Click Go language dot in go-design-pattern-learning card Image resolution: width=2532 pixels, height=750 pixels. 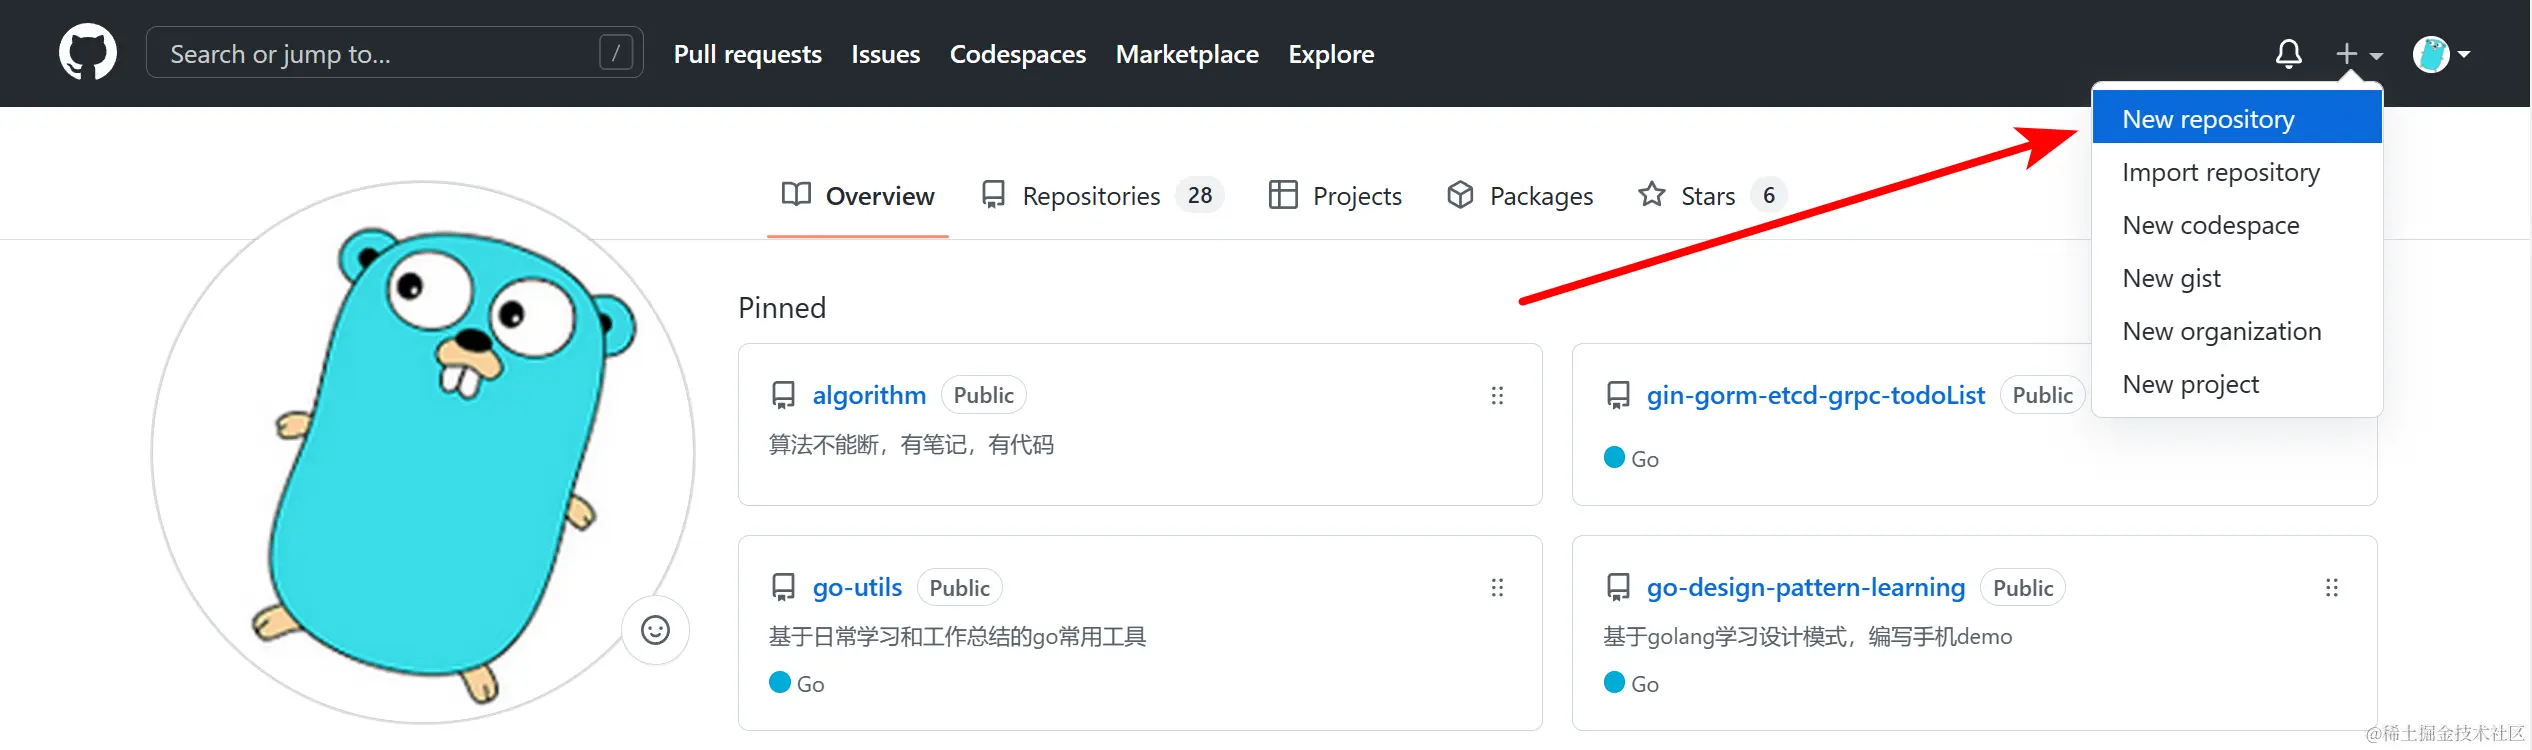(x=1614, y=682)
